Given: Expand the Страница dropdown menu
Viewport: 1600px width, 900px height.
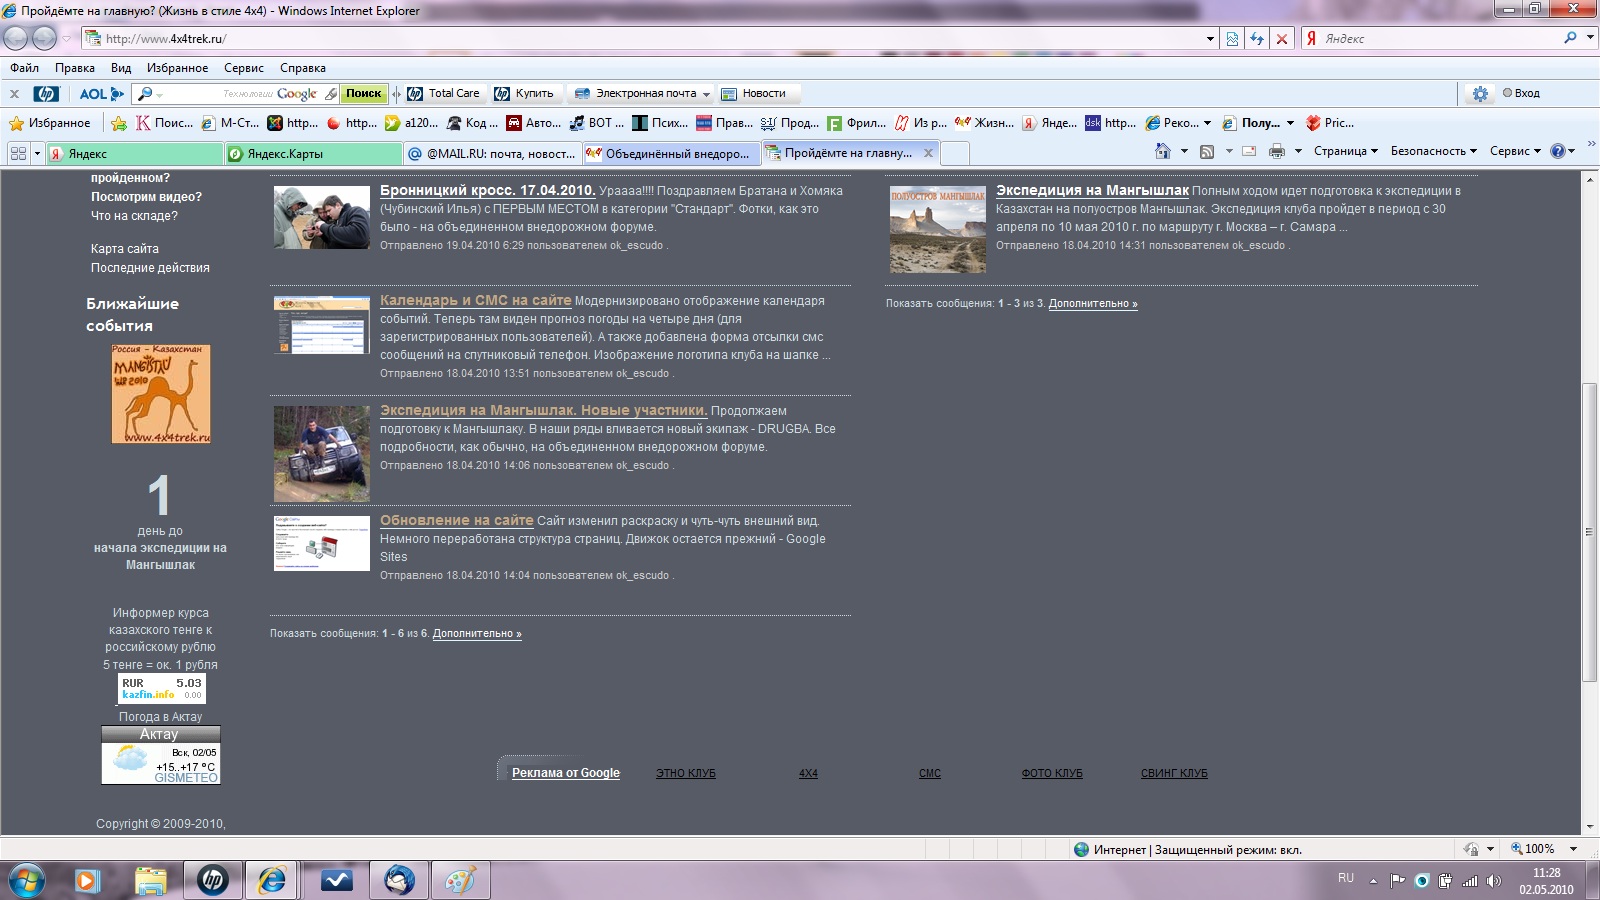Looking at the screenshot, I should point(1345,151).
